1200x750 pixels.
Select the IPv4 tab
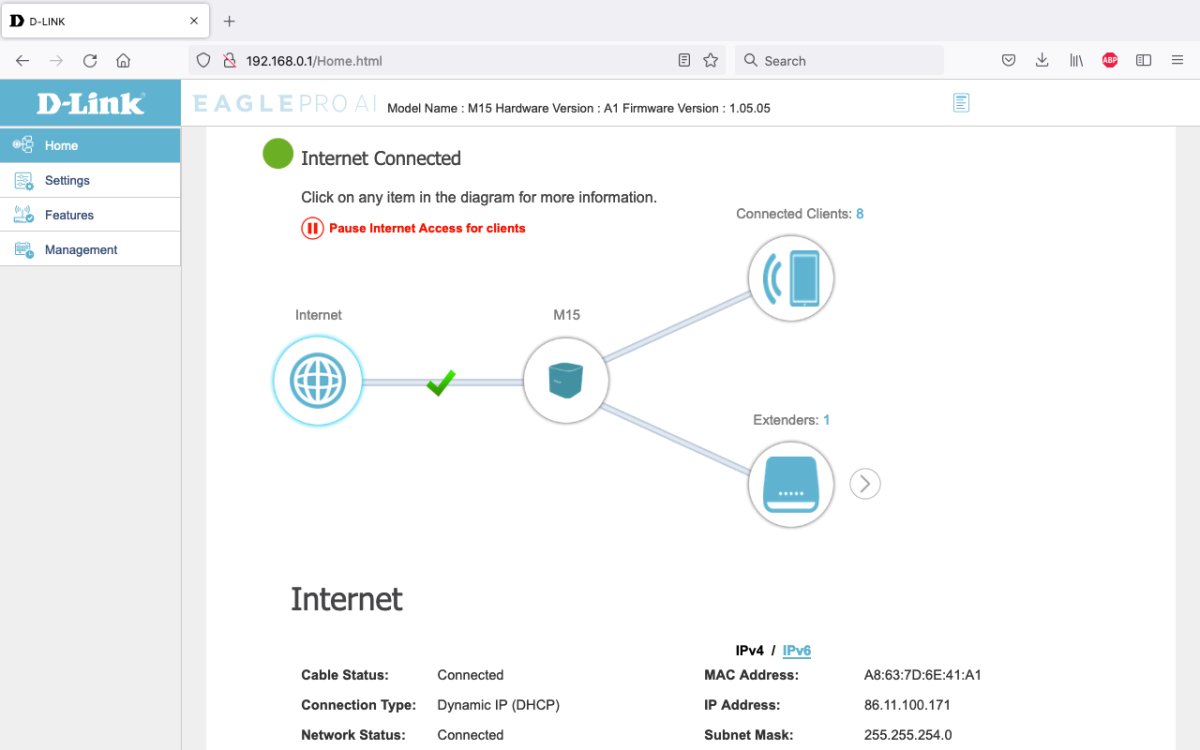[x=750, y=651]
